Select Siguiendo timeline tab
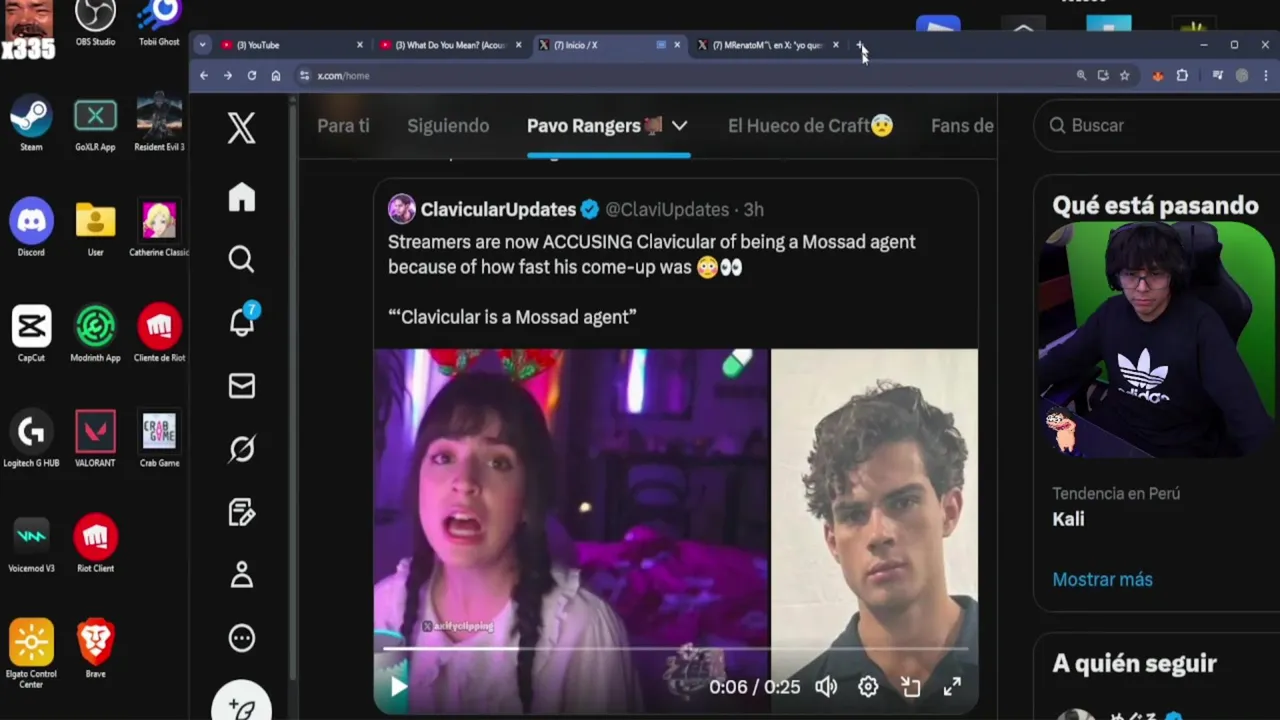 coord(448,126)
